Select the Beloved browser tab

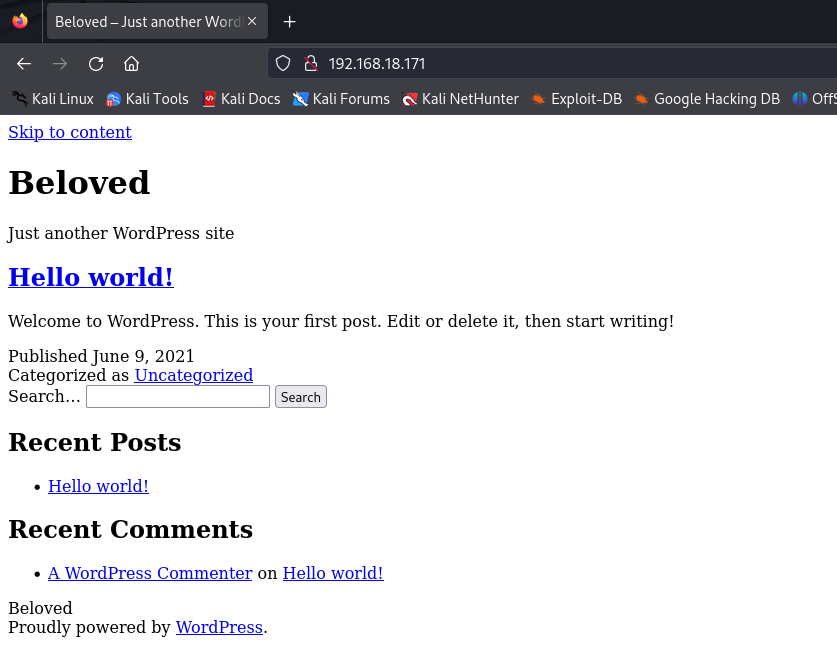(147, 21)
